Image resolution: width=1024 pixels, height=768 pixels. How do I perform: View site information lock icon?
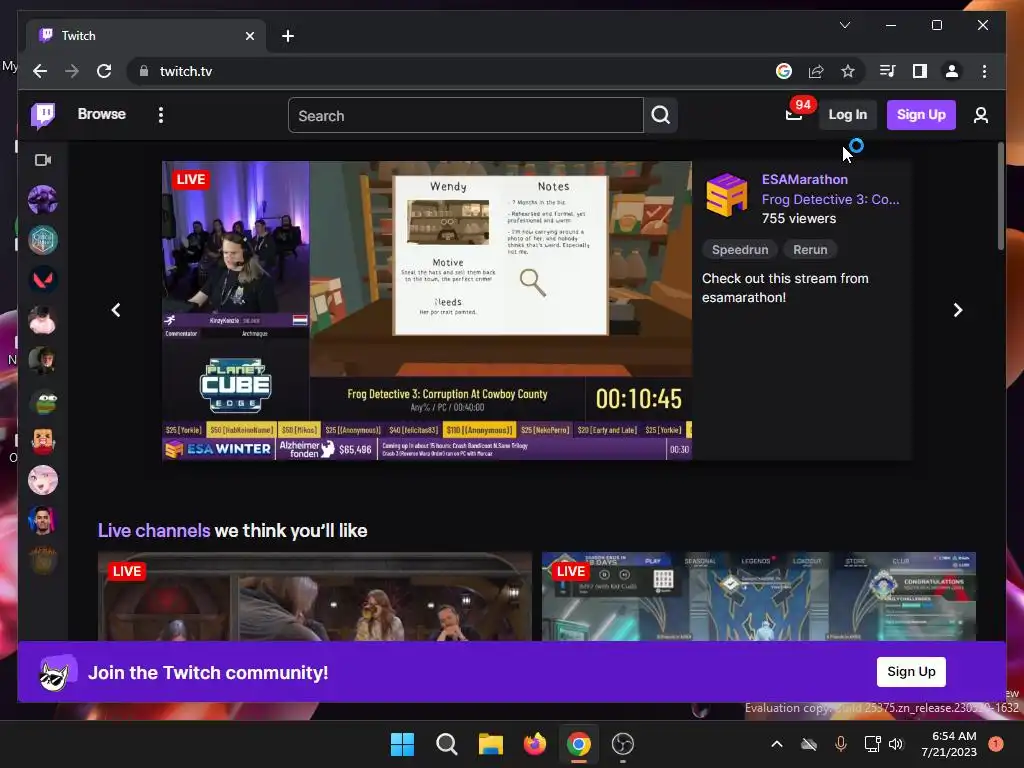click(x=144, y=71)
